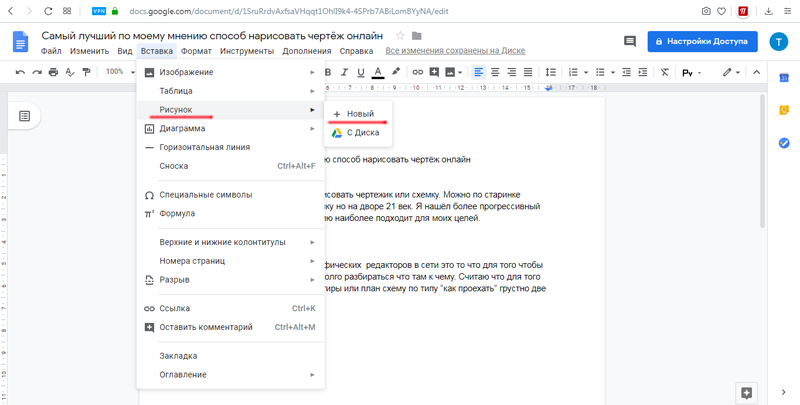Open Специальные символы
Screen dimensions: 800x405
pos(231,195)
